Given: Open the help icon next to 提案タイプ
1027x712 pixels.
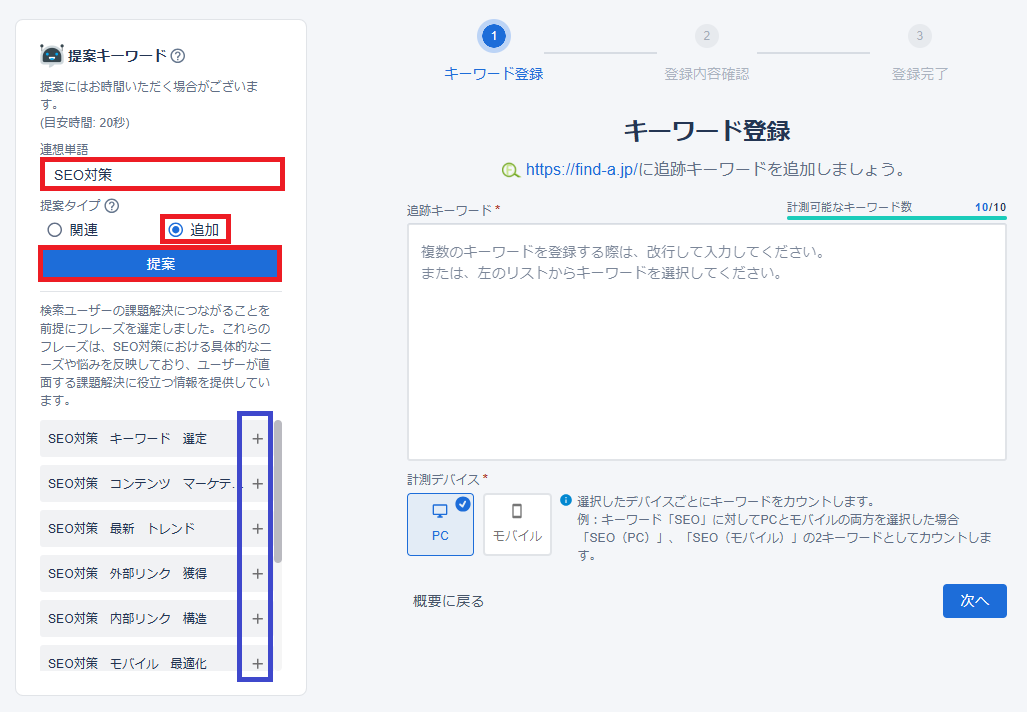Looking at the screenshot, I should click(x=112, y=206).
